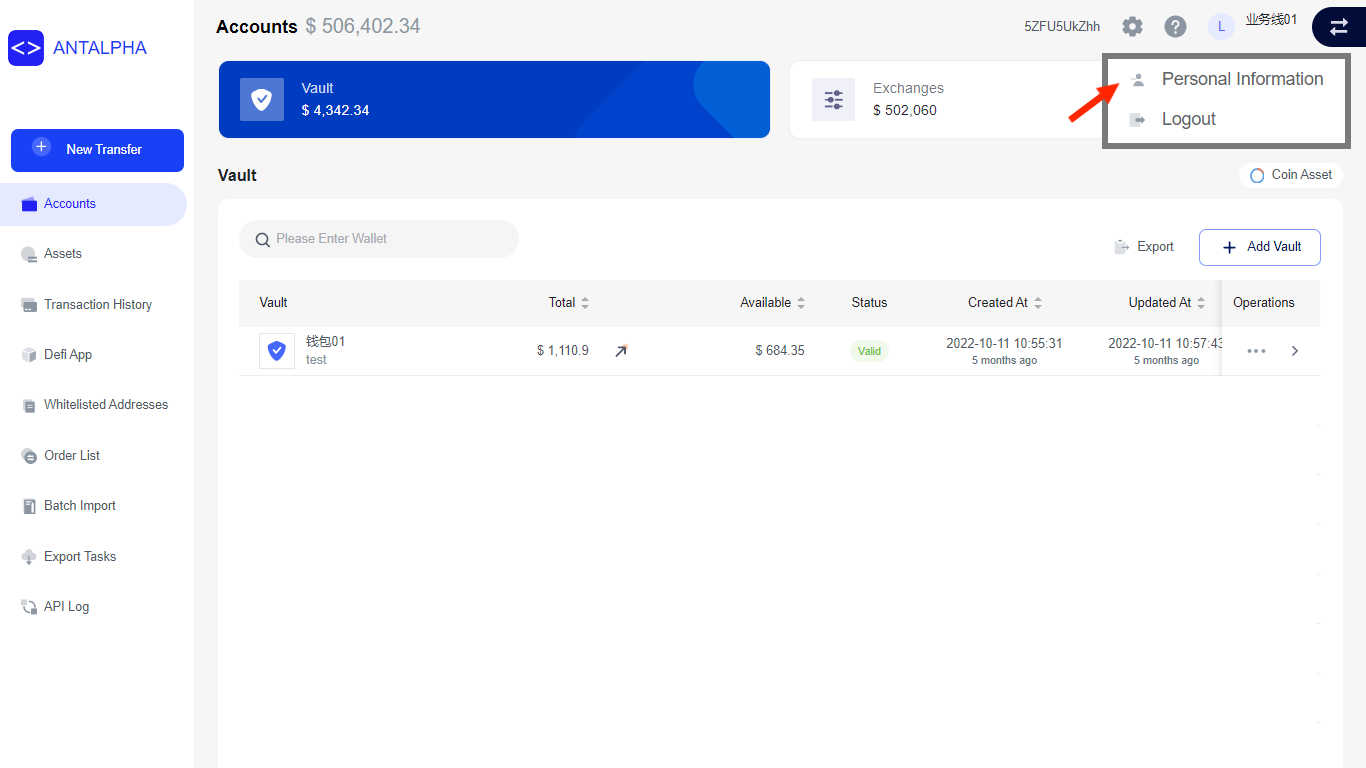
Task: Expand the vault row operations chevron
Action: [x=1294, y=351]
